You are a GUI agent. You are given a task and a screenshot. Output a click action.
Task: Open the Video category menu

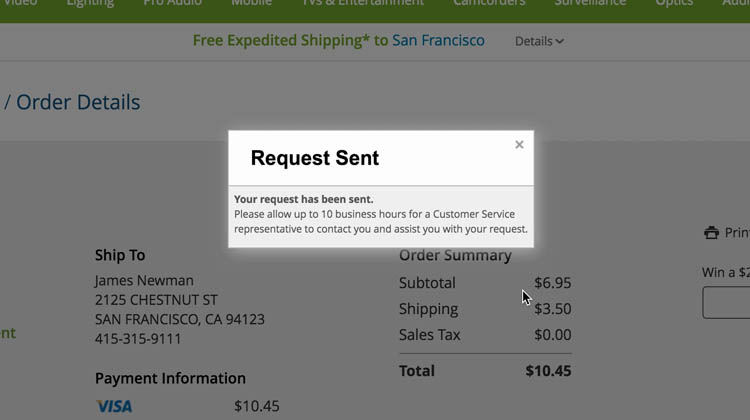(x=20, y=3)
